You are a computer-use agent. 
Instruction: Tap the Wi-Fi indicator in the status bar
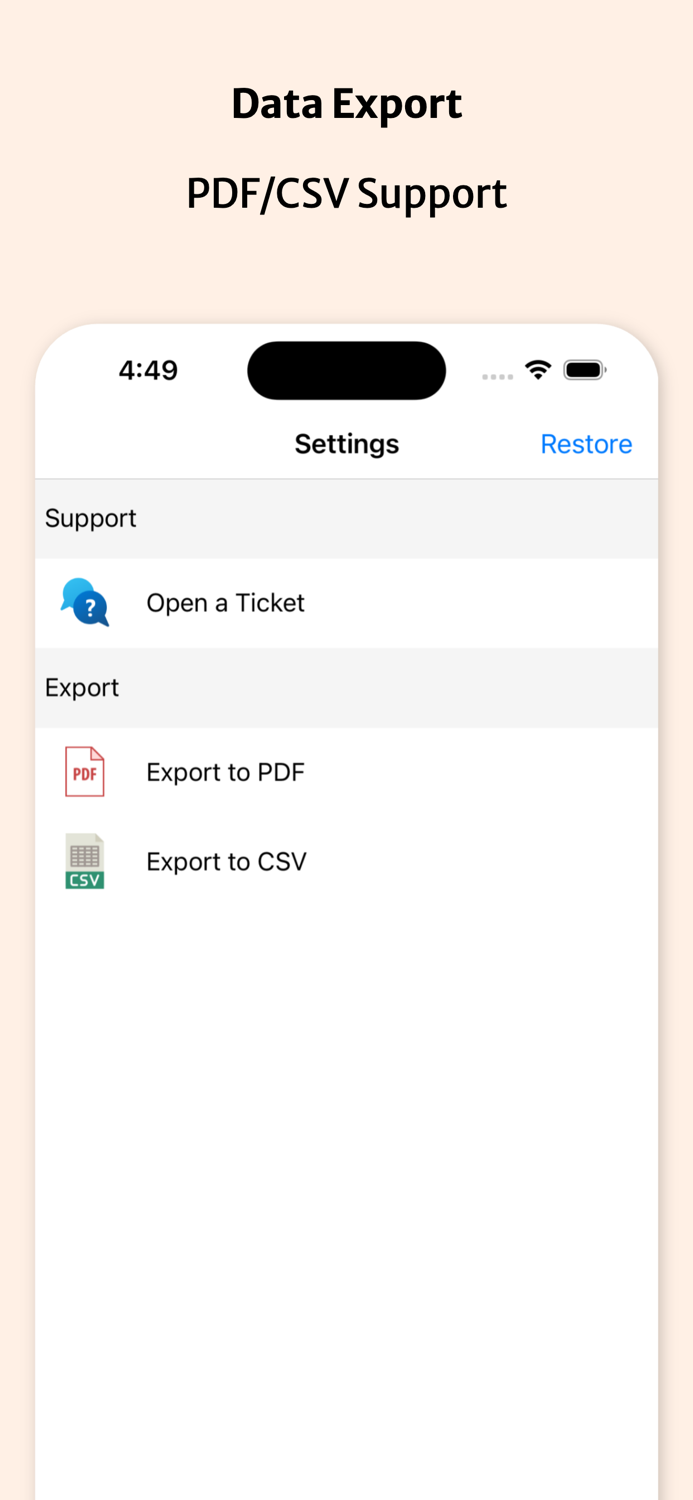(538, 369)
